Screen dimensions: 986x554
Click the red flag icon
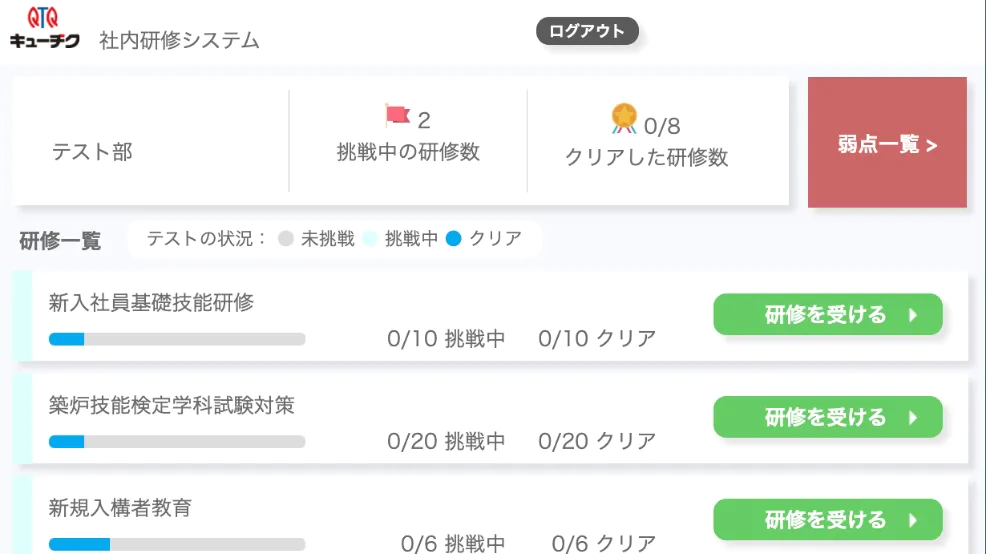pos(397,116)
